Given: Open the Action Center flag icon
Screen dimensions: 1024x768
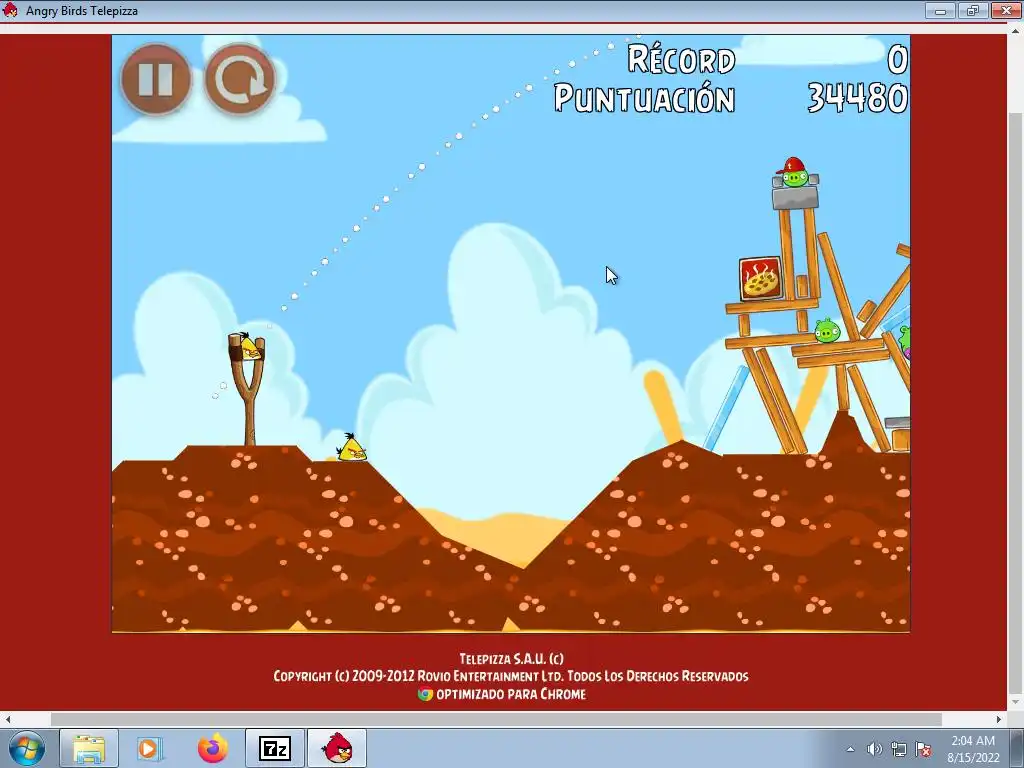Looking at the screenshot, I should tap(923, 749).
